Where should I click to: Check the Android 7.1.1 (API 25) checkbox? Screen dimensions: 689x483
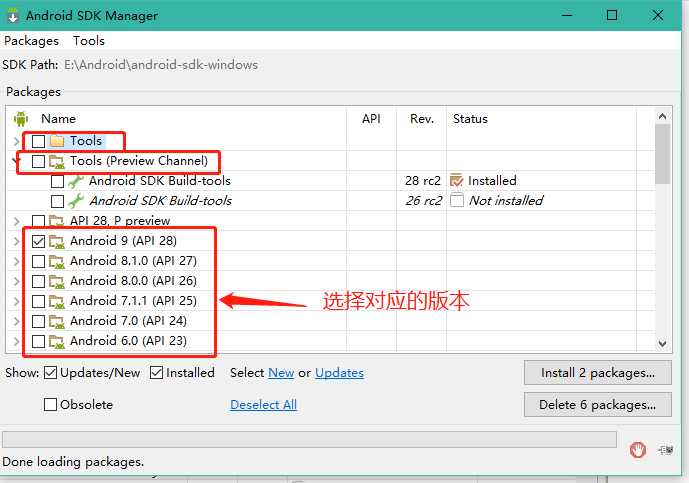click(38, 301)
